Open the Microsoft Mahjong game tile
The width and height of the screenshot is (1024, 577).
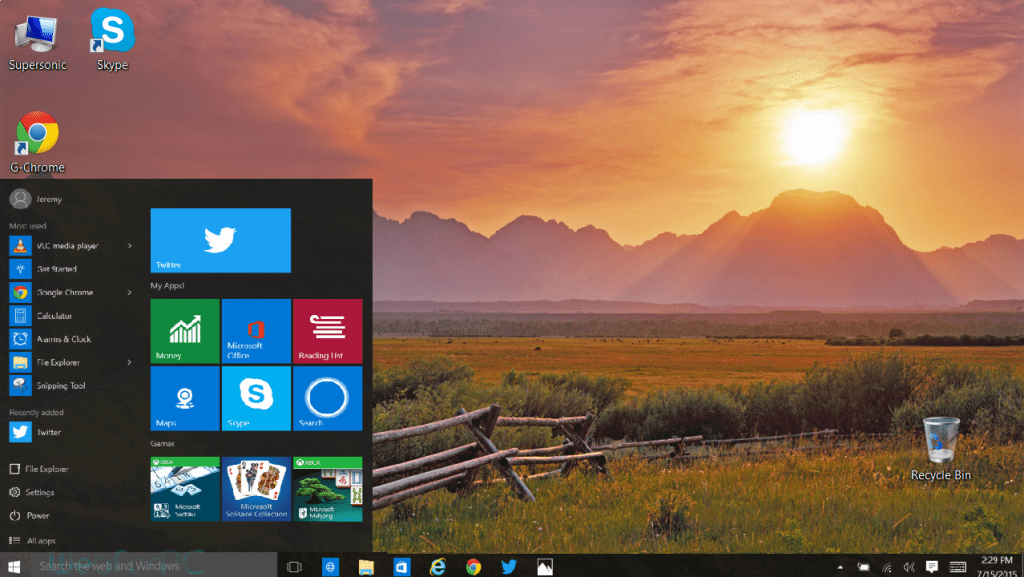(328, 489)
